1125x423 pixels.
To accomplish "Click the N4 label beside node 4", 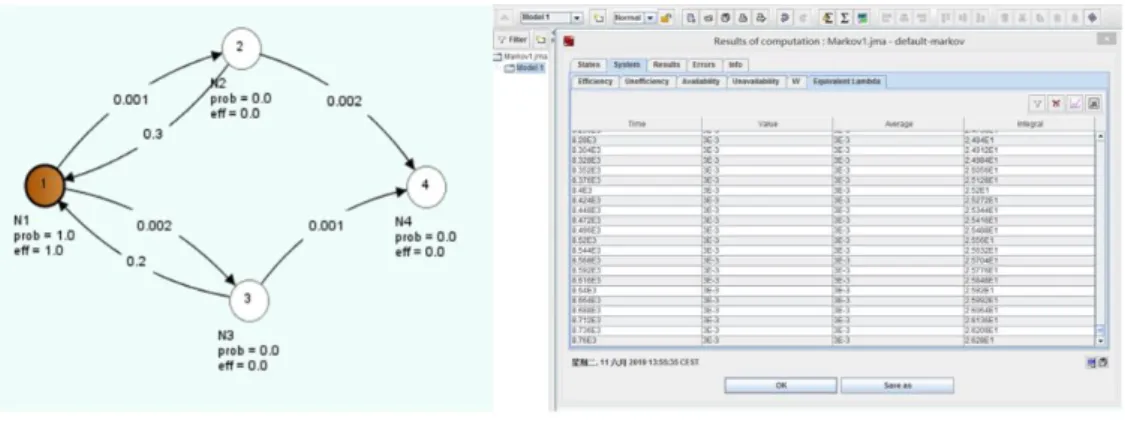I will [403, 222].
